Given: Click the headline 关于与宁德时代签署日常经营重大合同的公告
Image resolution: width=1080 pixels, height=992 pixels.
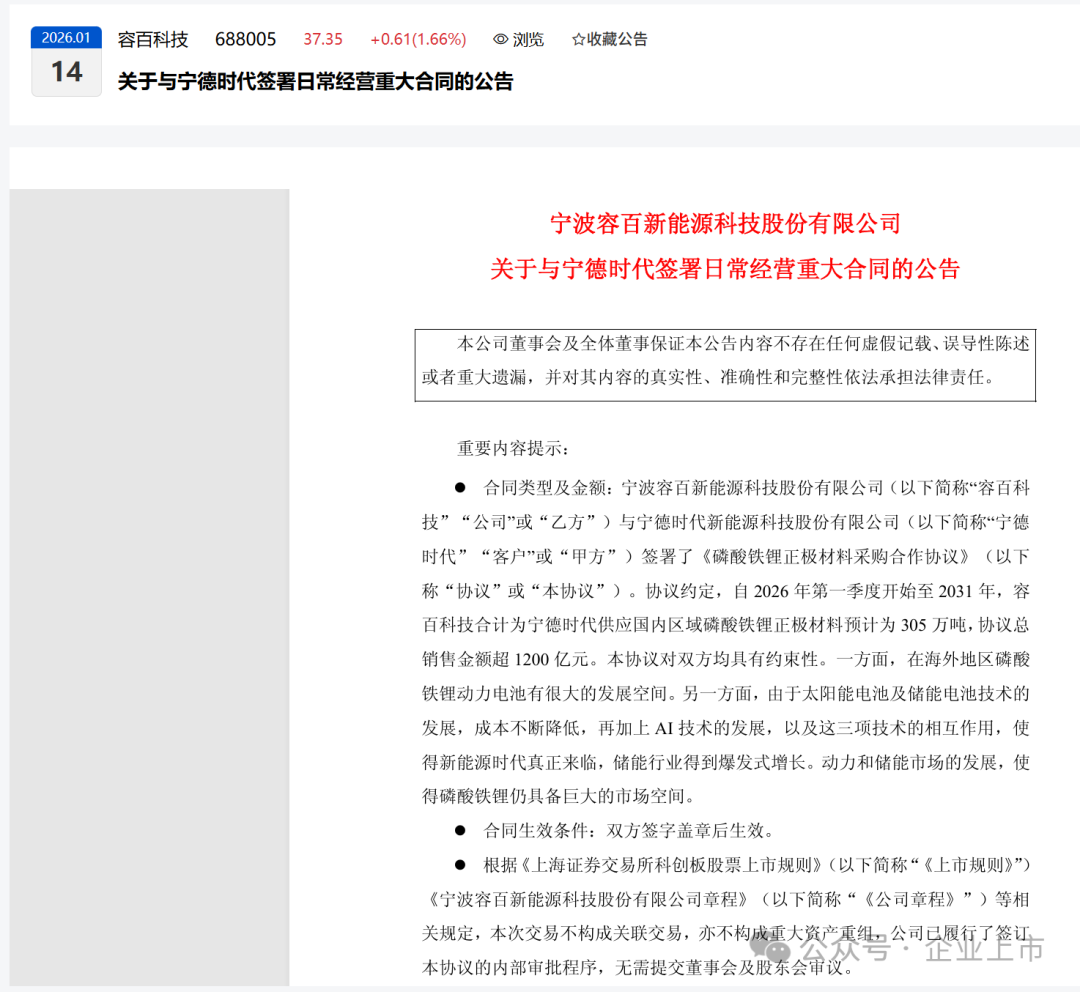Looking at the screenshot, I should 315,81.
